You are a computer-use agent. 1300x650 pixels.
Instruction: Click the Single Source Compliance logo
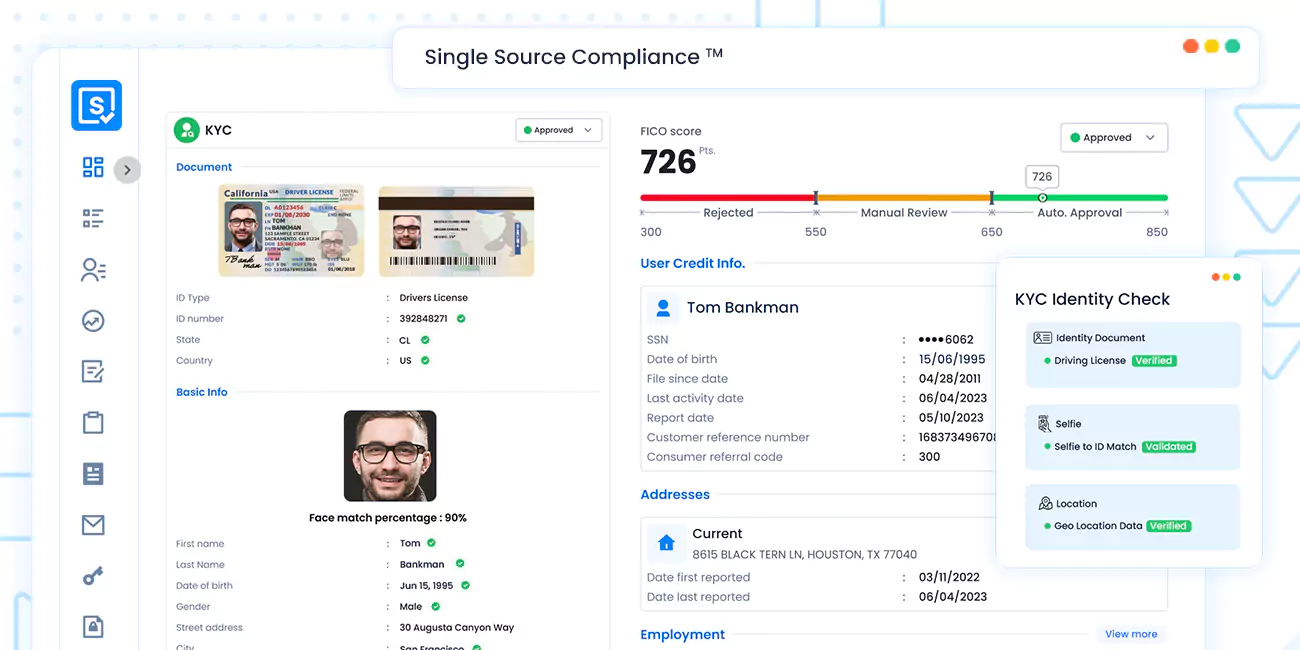click(571, 57)
